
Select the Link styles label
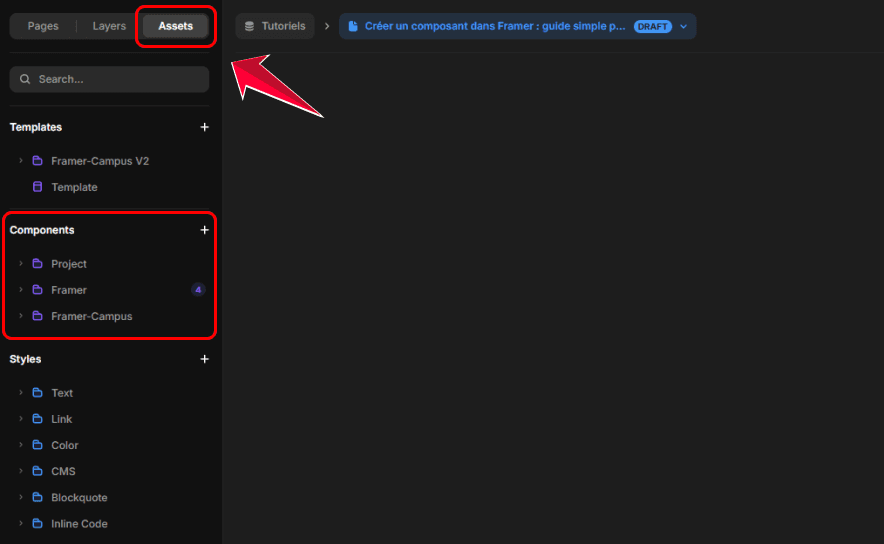click(x=61, y=419)
